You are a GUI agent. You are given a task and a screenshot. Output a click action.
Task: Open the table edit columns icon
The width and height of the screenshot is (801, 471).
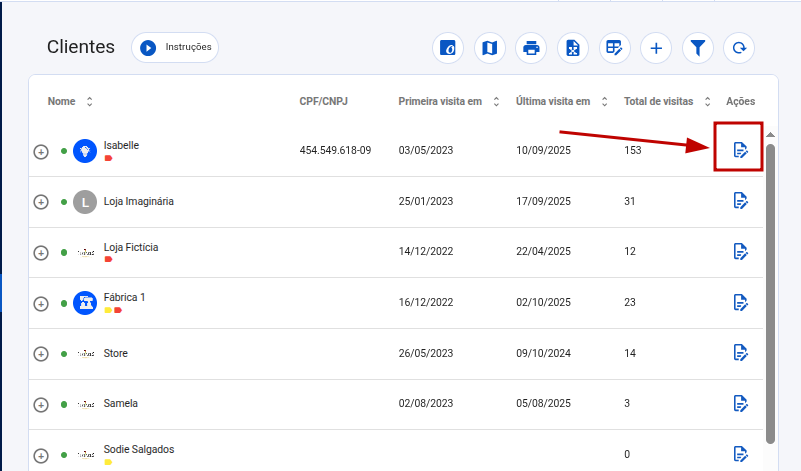[614, 47]
